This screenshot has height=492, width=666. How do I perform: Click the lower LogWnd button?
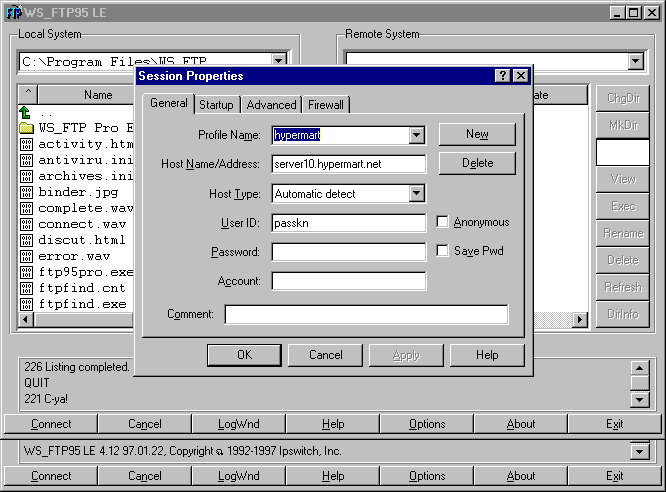tap(239, 476)
